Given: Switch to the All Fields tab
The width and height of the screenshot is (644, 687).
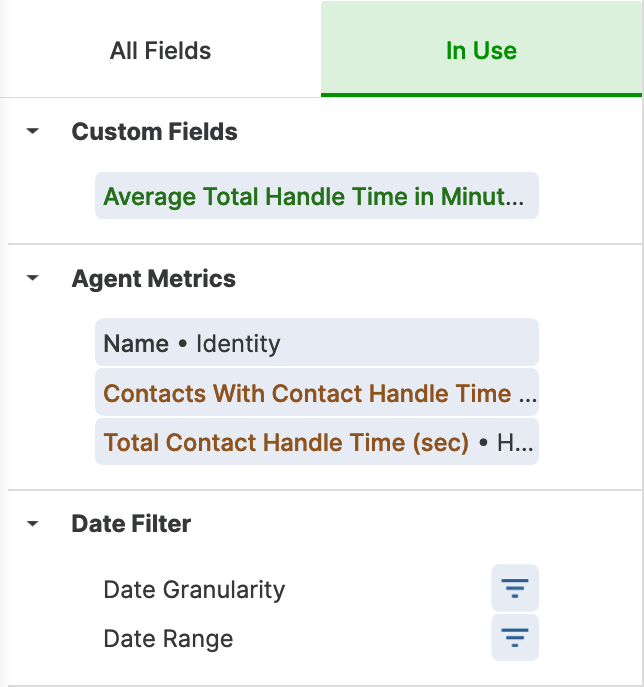Looking at the screenshot, I should [160, 50].
